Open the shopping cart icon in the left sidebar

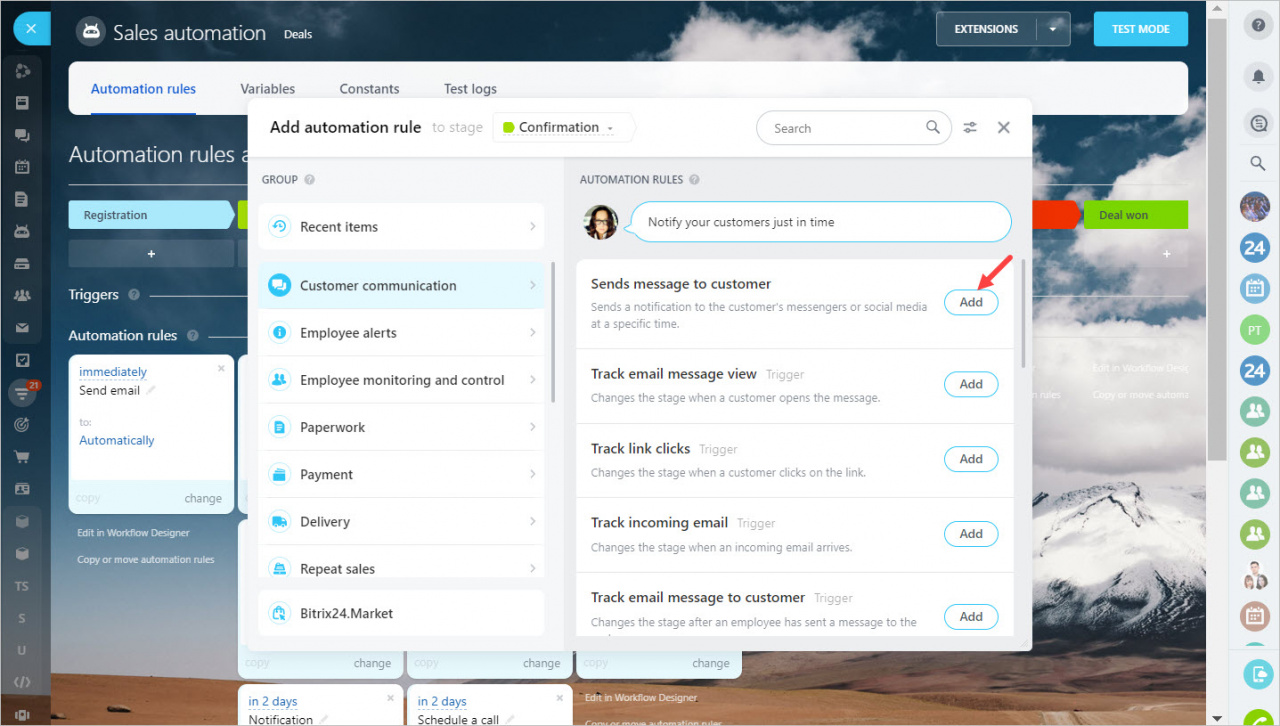(x=22, y=457)
